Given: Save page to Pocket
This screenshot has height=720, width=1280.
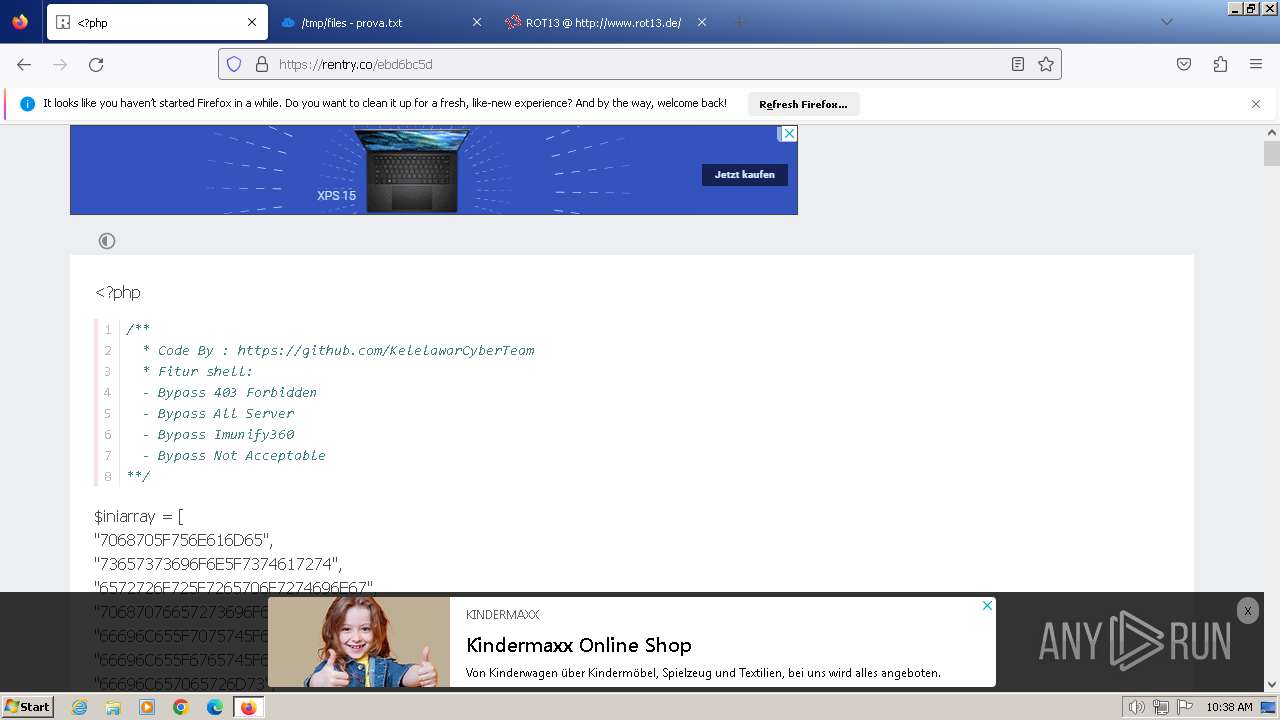Looking at the screenshot, I should (x=1184, y=64).
